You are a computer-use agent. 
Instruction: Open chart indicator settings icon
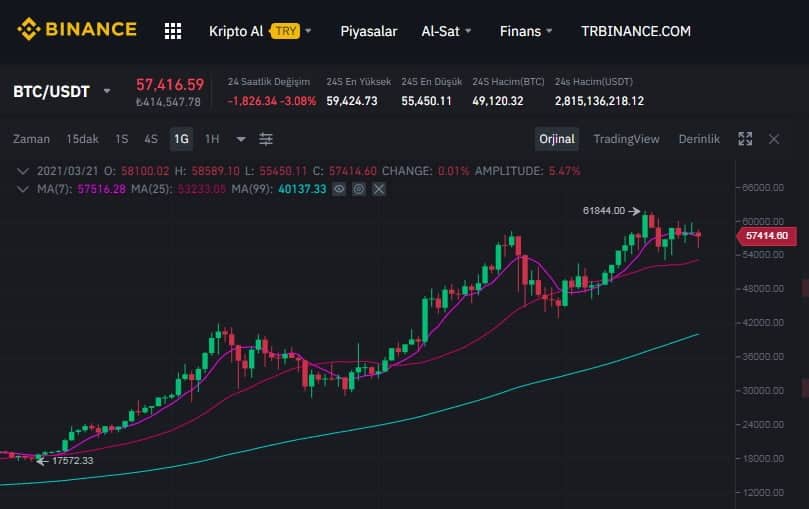point(266,139)
